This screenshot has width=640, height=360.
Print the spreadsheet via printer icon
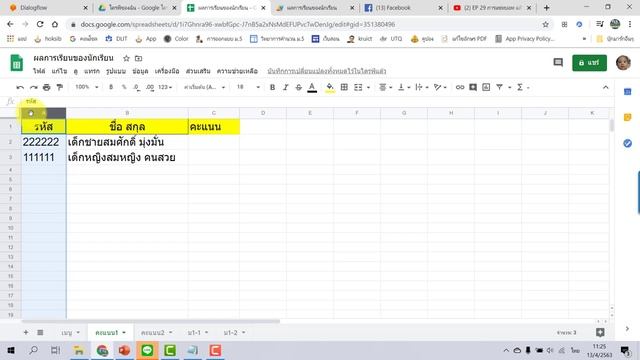click(x=47, y=87)
